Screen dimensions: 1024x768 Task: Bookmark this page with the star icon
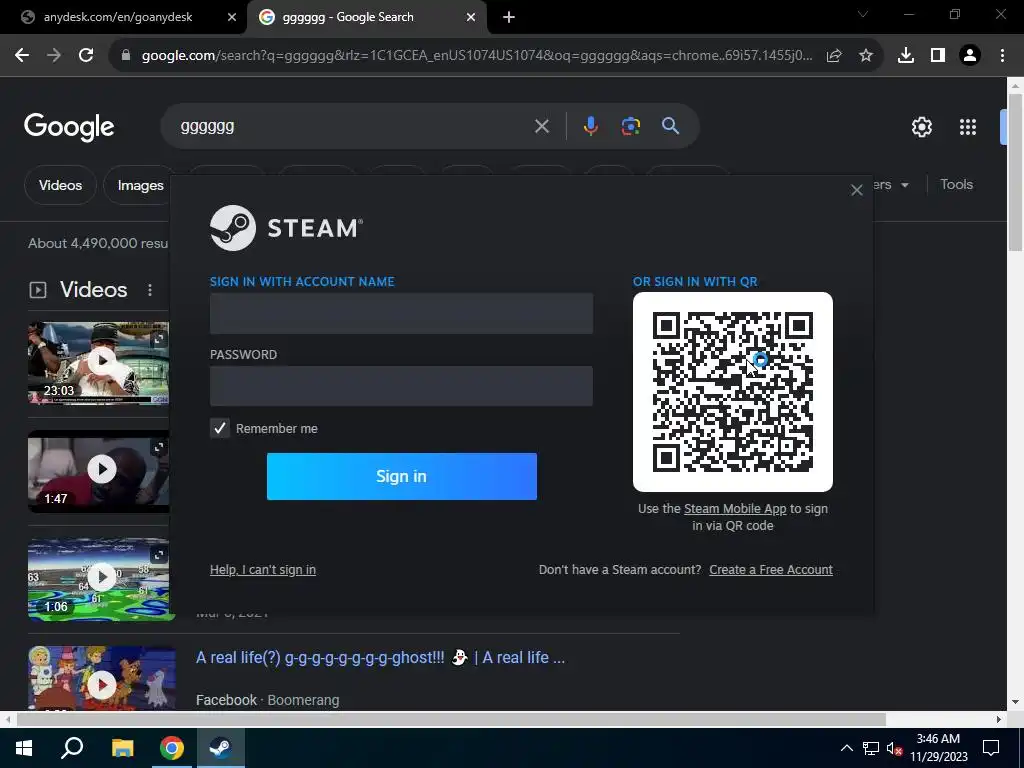[x=866, y=56]
